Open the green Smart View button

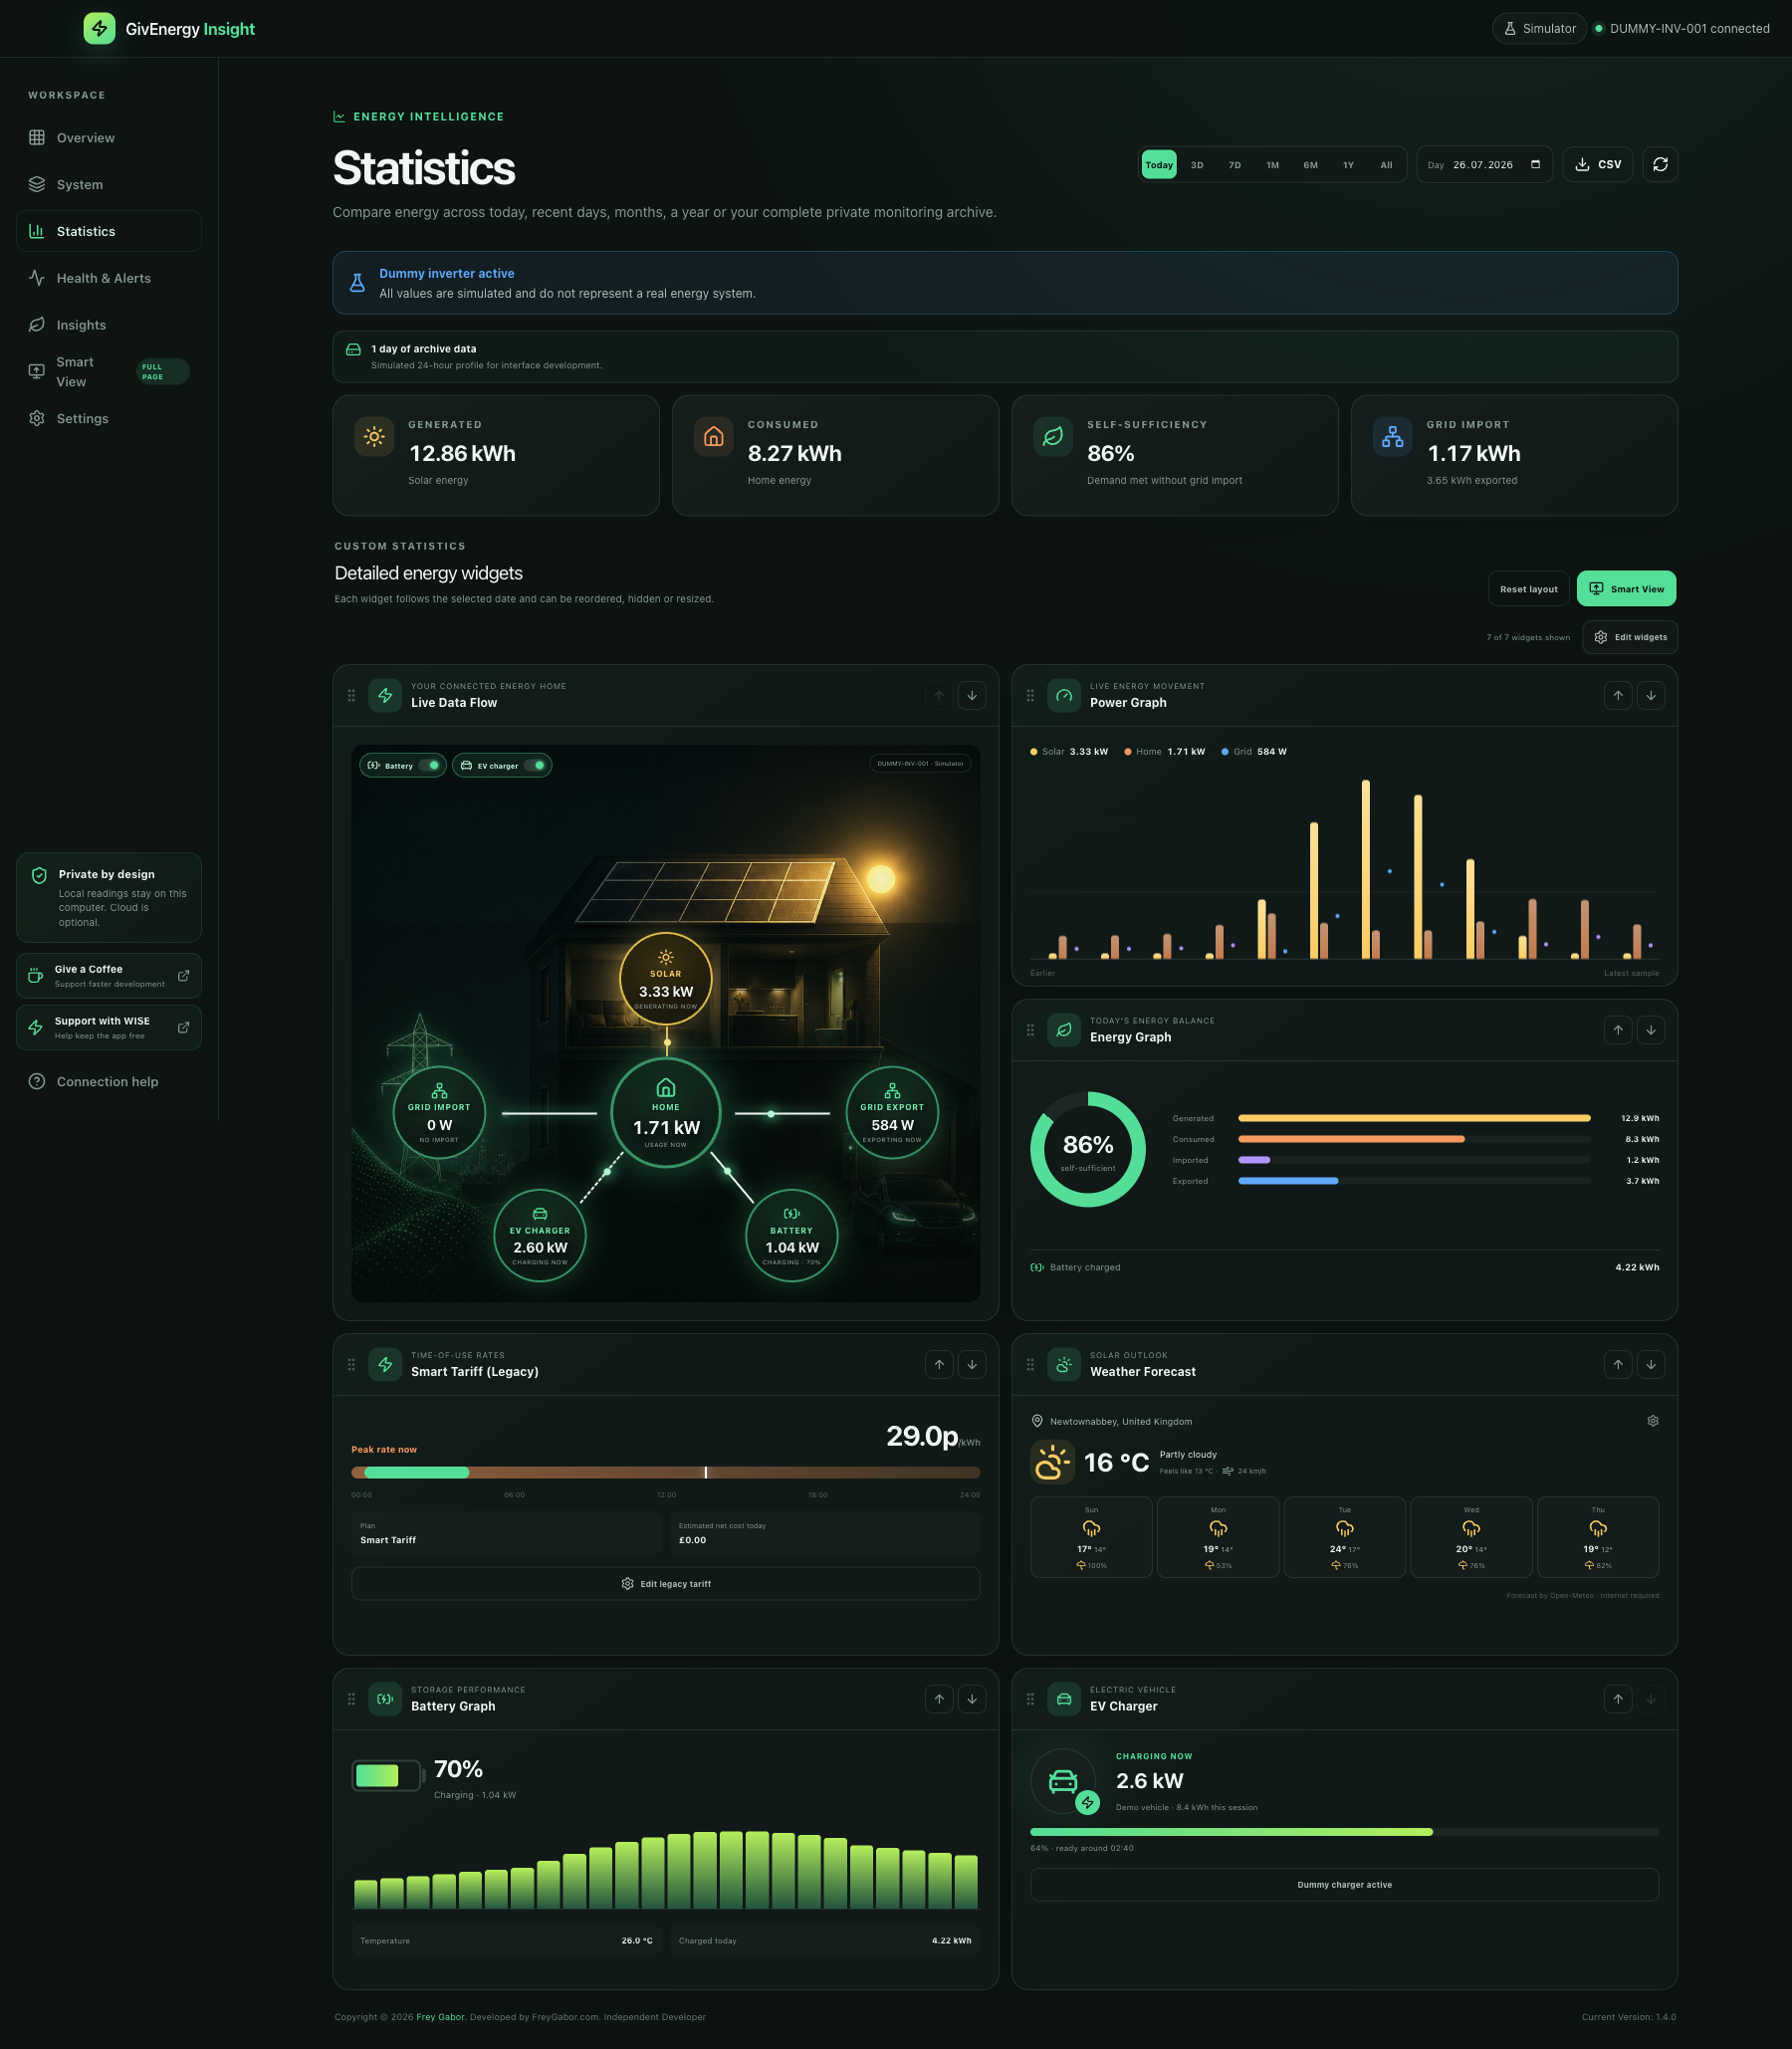pyautogui.click(x=1626, y=589)
